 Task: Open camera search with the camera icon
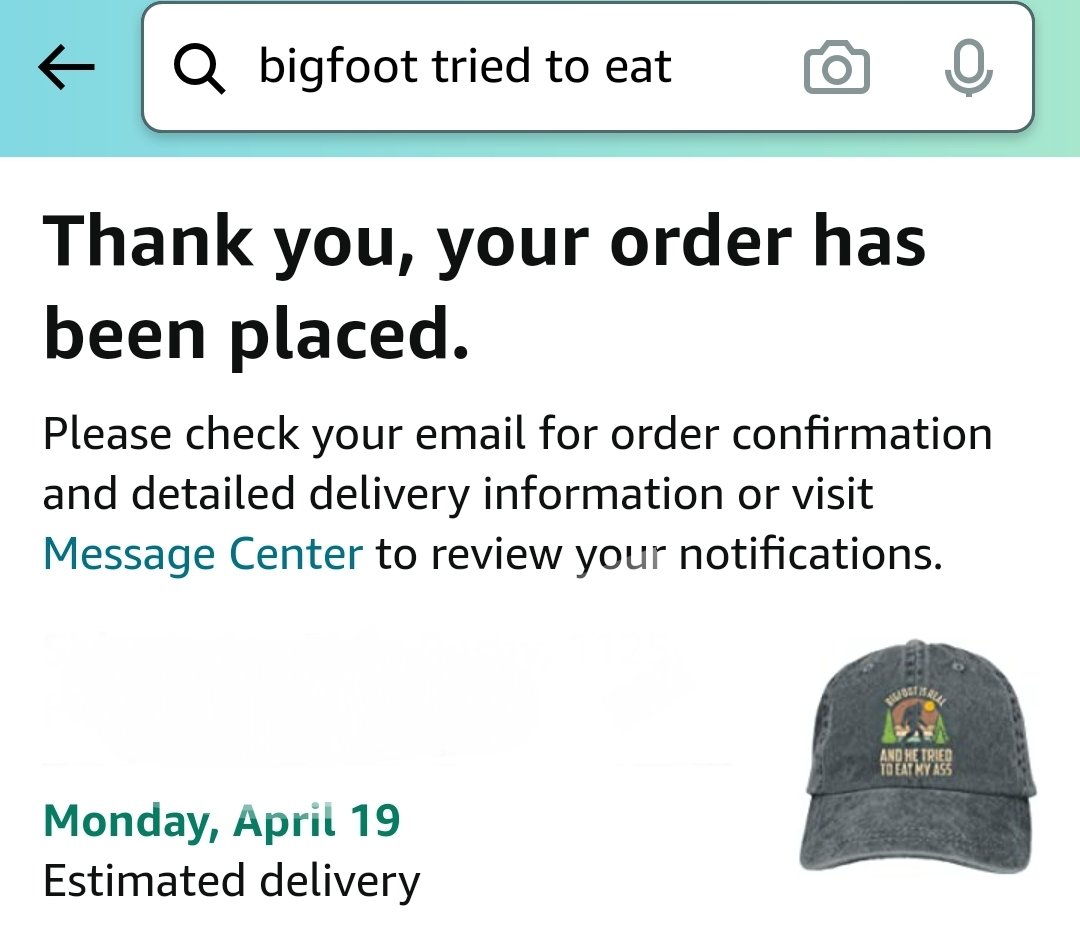837,67
